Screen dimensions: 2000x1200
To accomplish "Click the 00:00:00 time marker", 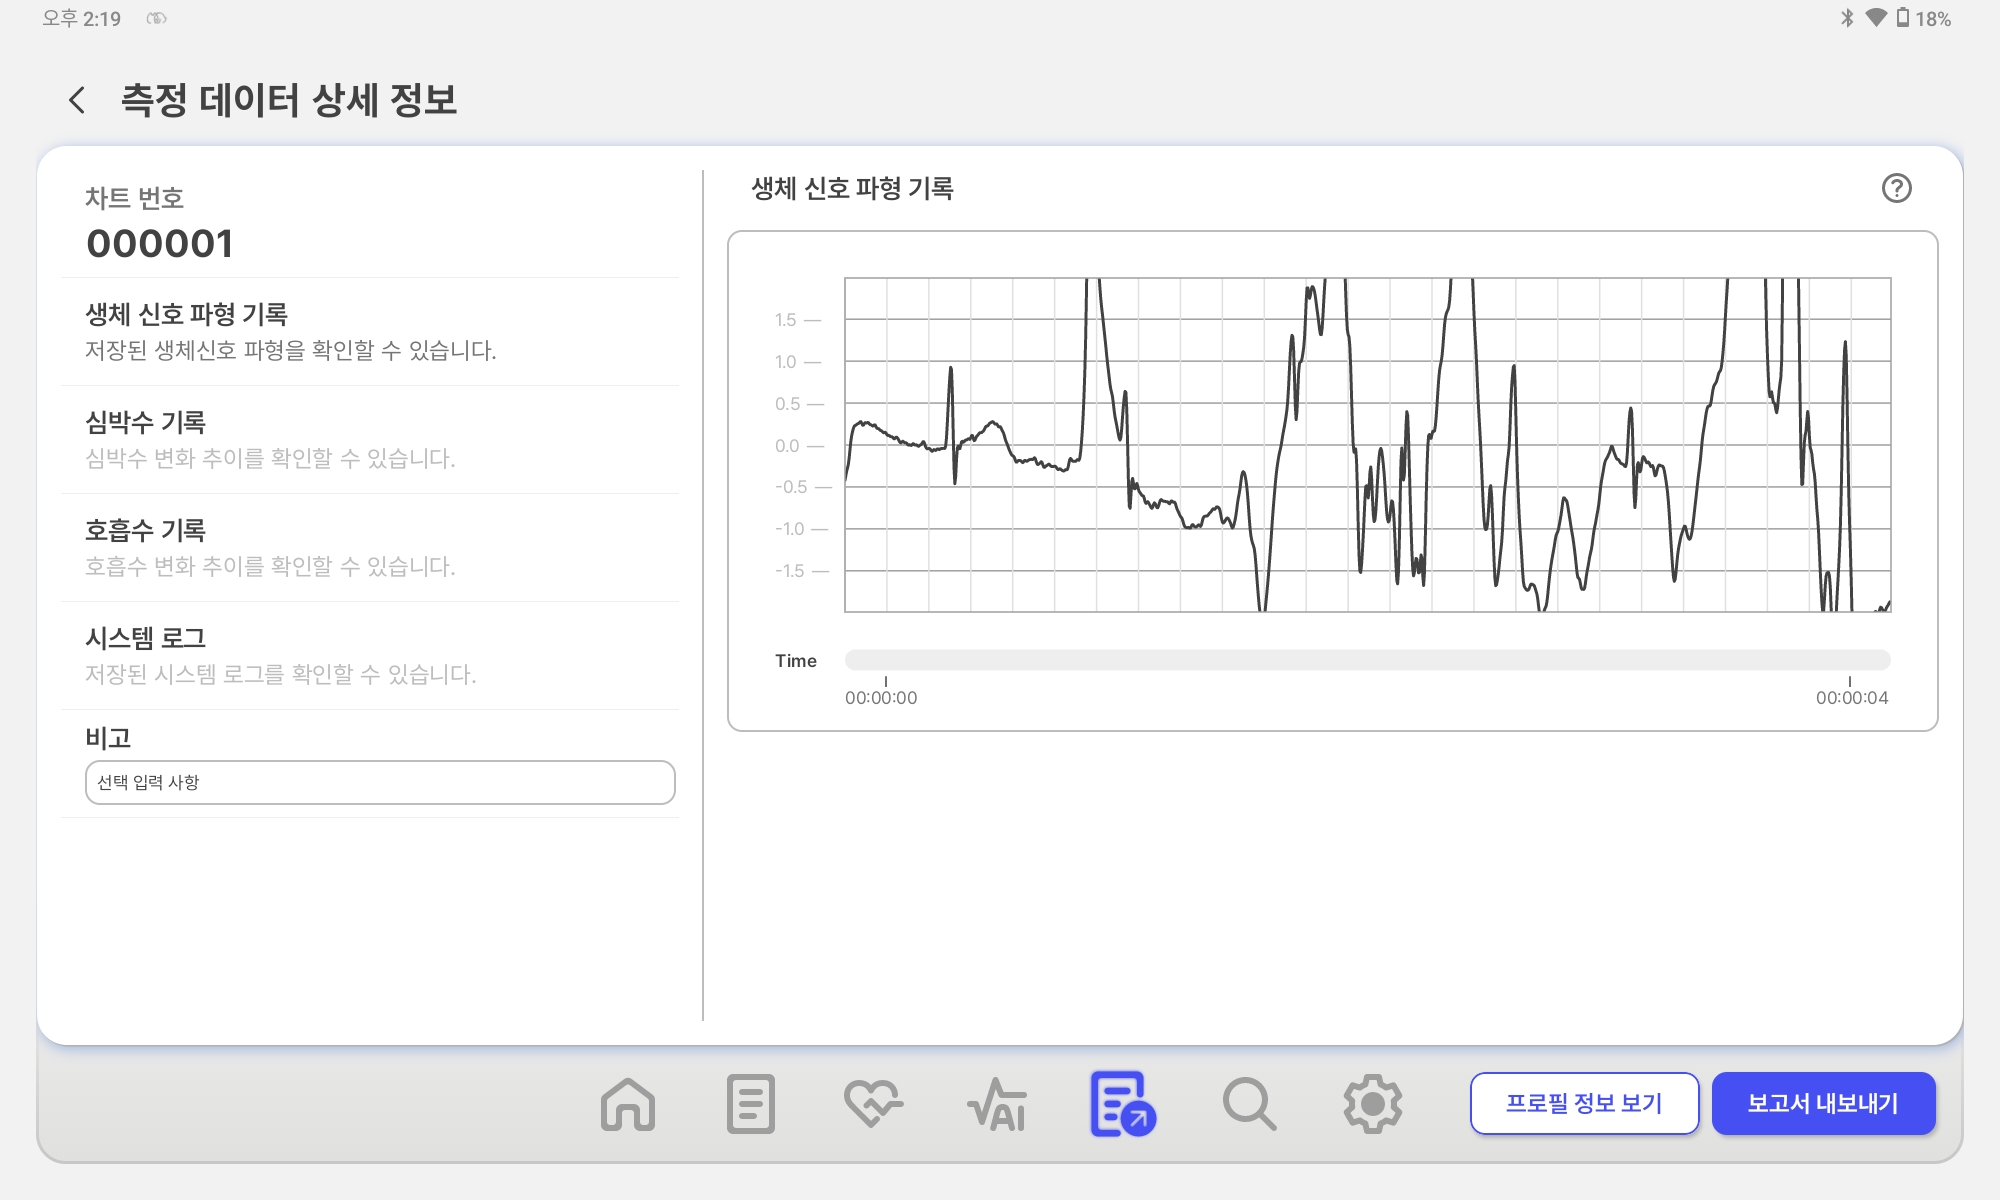I will pos(881,697).
